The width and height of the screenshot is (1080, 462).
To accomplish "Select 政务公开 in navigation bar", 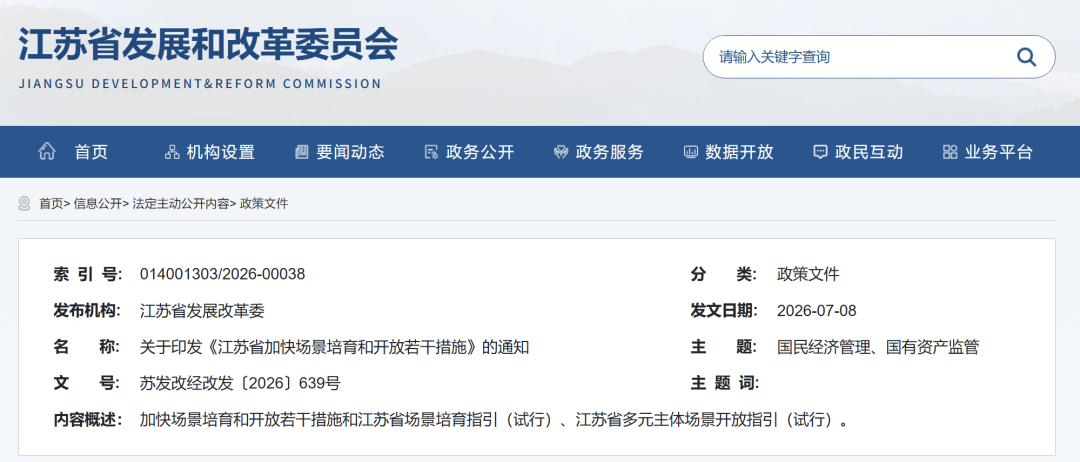I will click(480, 152).
